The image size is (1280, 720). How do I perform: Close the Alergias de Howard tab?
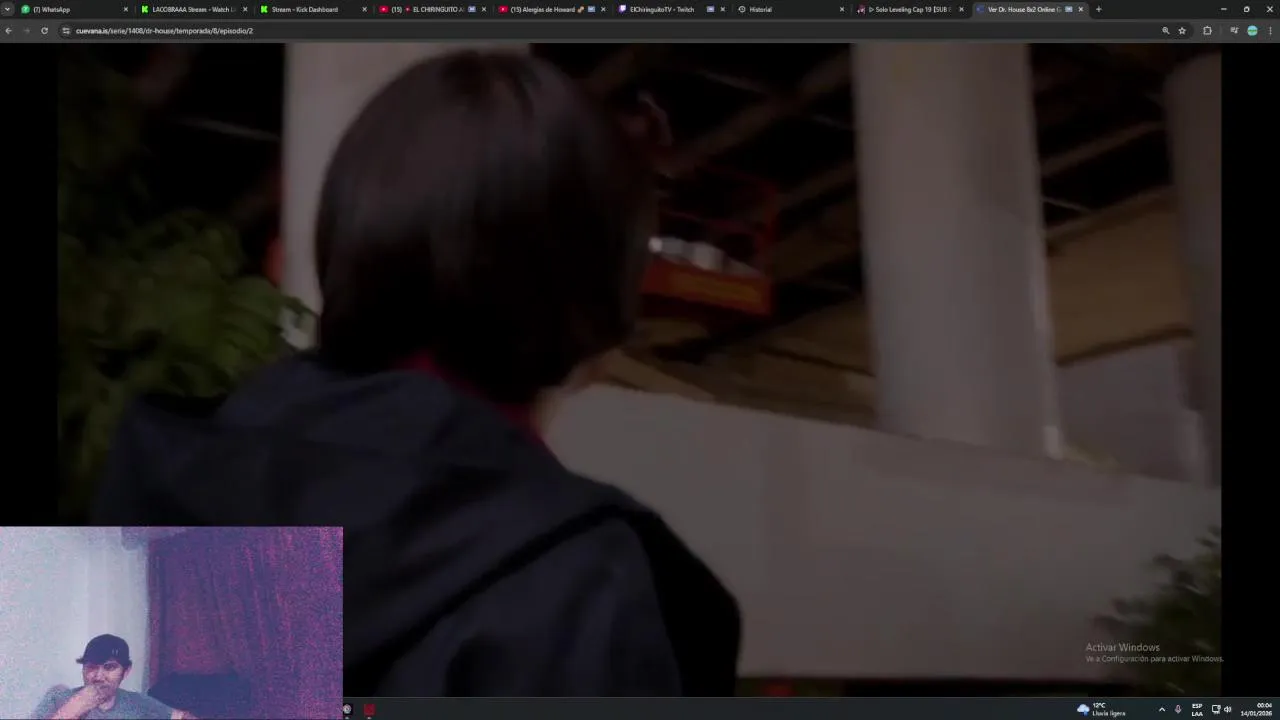click(603, 9)
